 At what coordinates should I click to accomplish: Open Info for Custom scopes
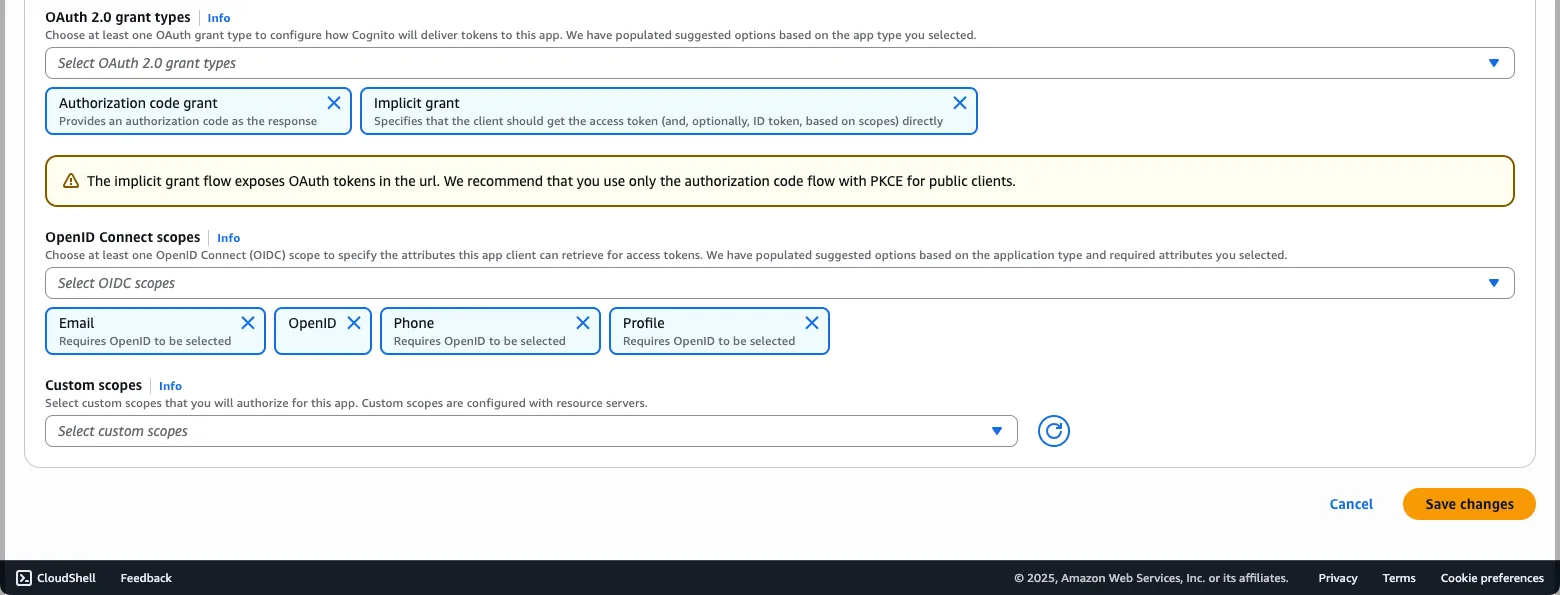coord(171,386)
